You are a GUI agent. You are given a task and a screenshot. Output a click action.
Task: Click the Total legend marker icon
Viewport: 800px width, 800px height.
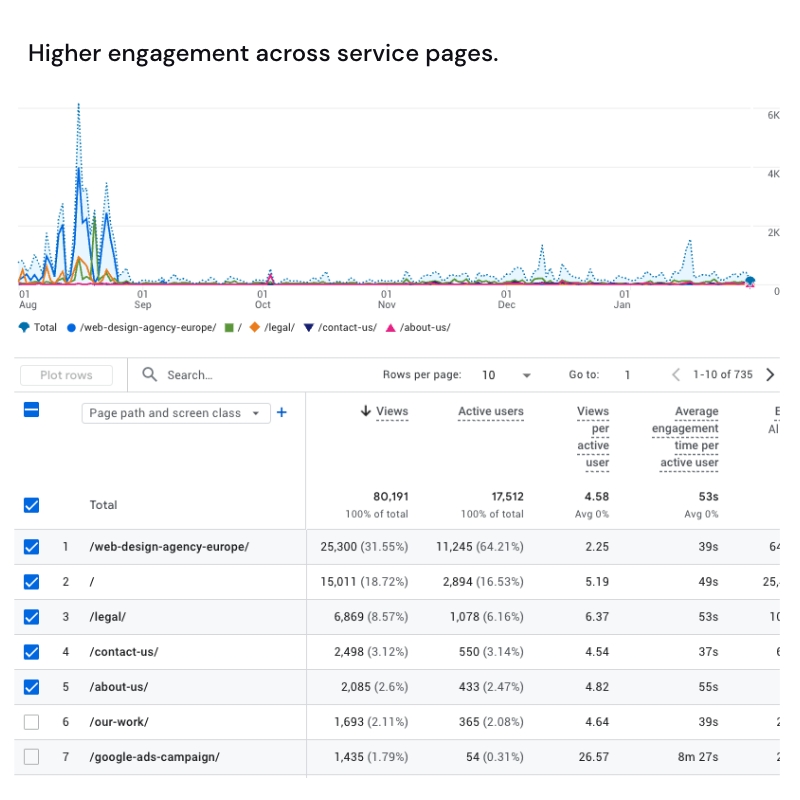[x=24, y=327]
